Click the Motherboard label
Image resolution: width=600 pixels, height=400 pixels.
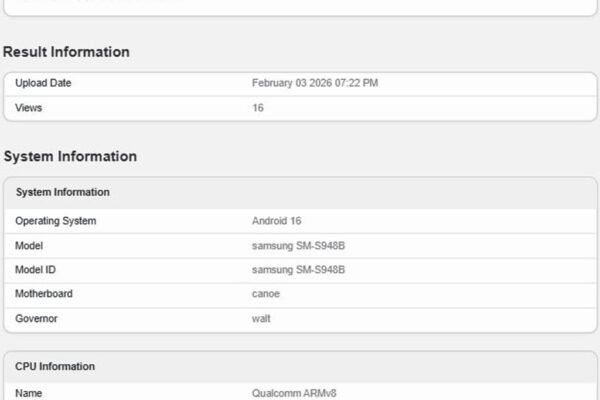click(44, 294)
